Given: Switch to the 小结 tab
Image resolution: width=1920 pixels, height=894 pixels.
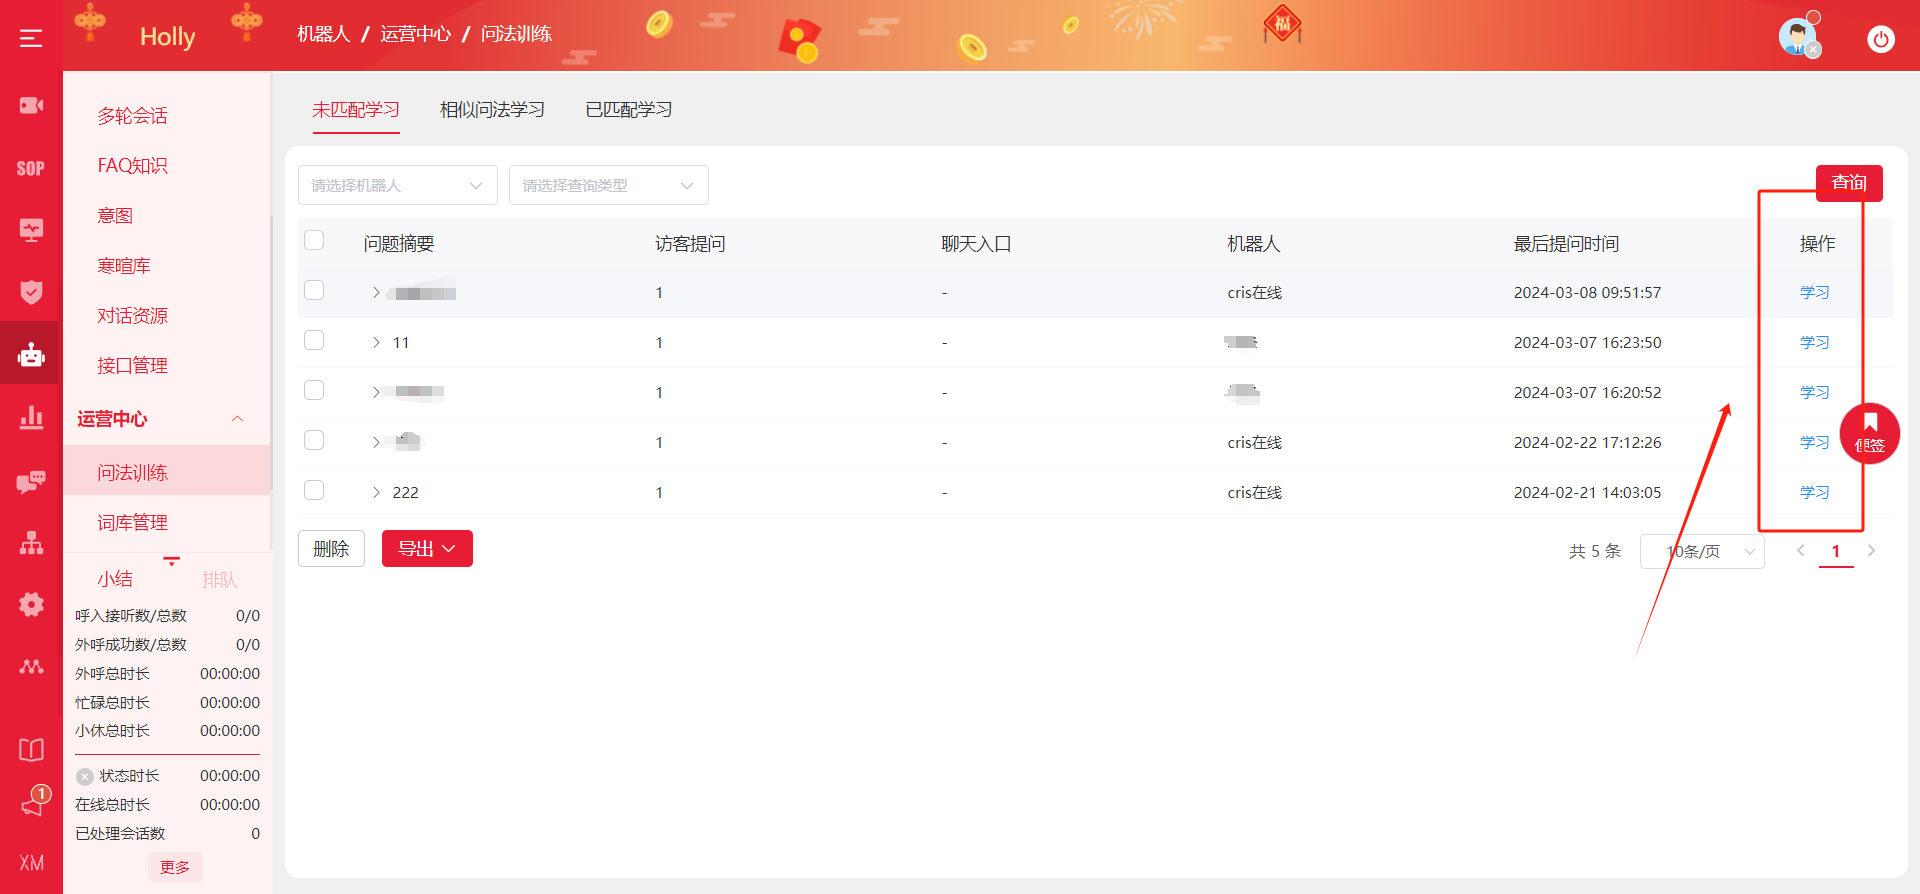Looking at the screenshot, I should [x=115, y=579].
